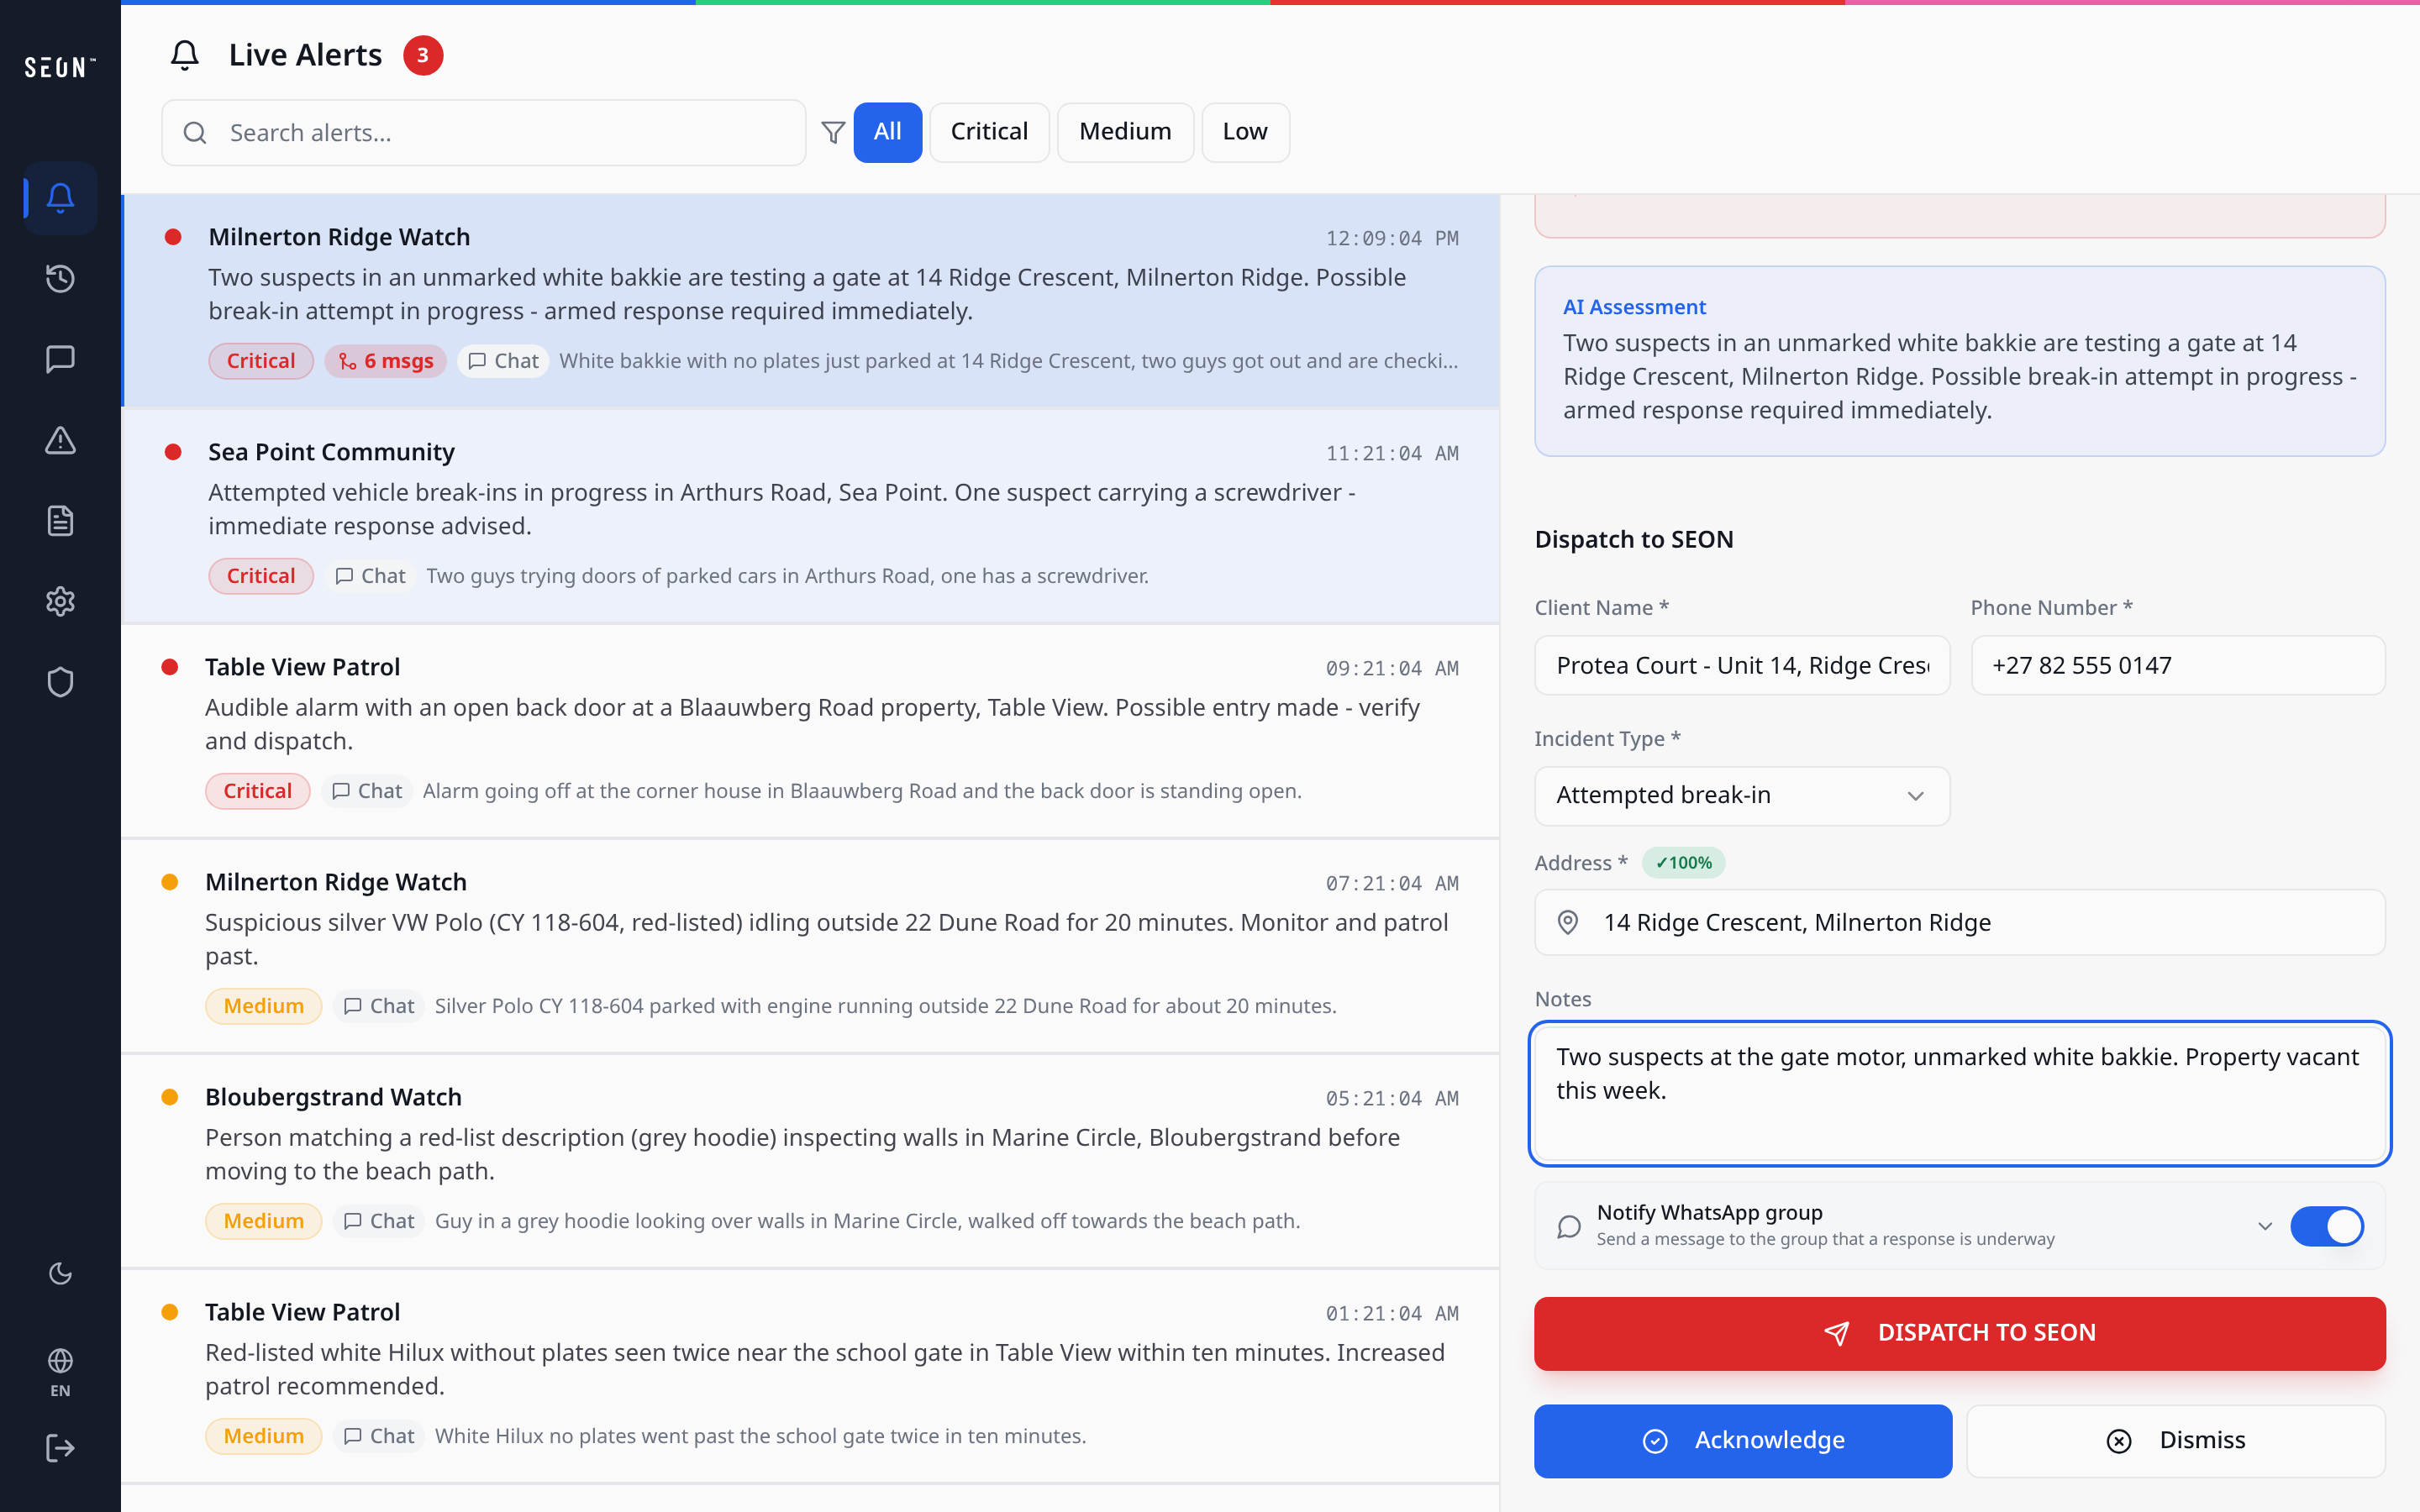The height and width of the screenshot is (1512, 2420).
Task: Click the bell icon beside Live Alerts
Action: coord(185,55)
